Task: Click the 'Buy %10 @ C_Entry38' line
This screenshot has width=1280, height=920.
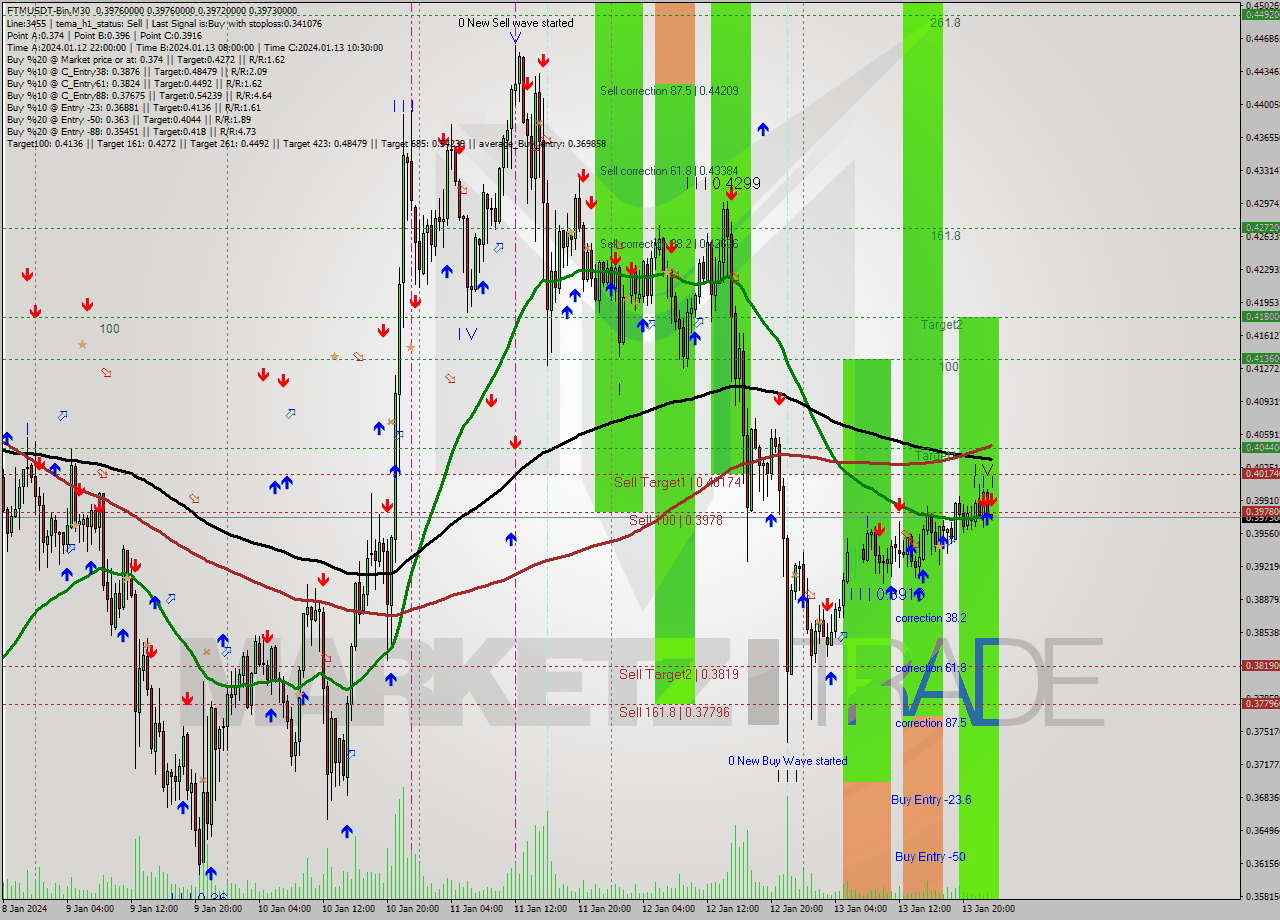Action: click(x=136, y=72)
